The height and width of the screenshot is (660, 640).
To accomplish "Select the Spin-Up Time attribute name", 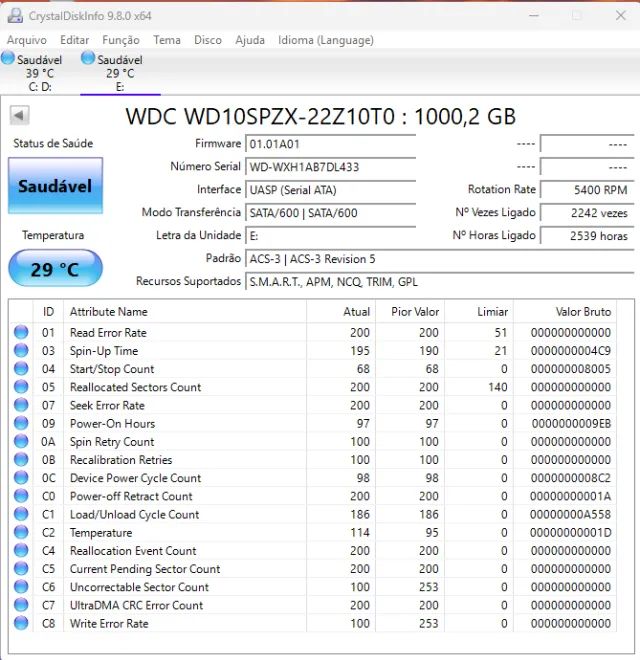I will coord(104,351).
